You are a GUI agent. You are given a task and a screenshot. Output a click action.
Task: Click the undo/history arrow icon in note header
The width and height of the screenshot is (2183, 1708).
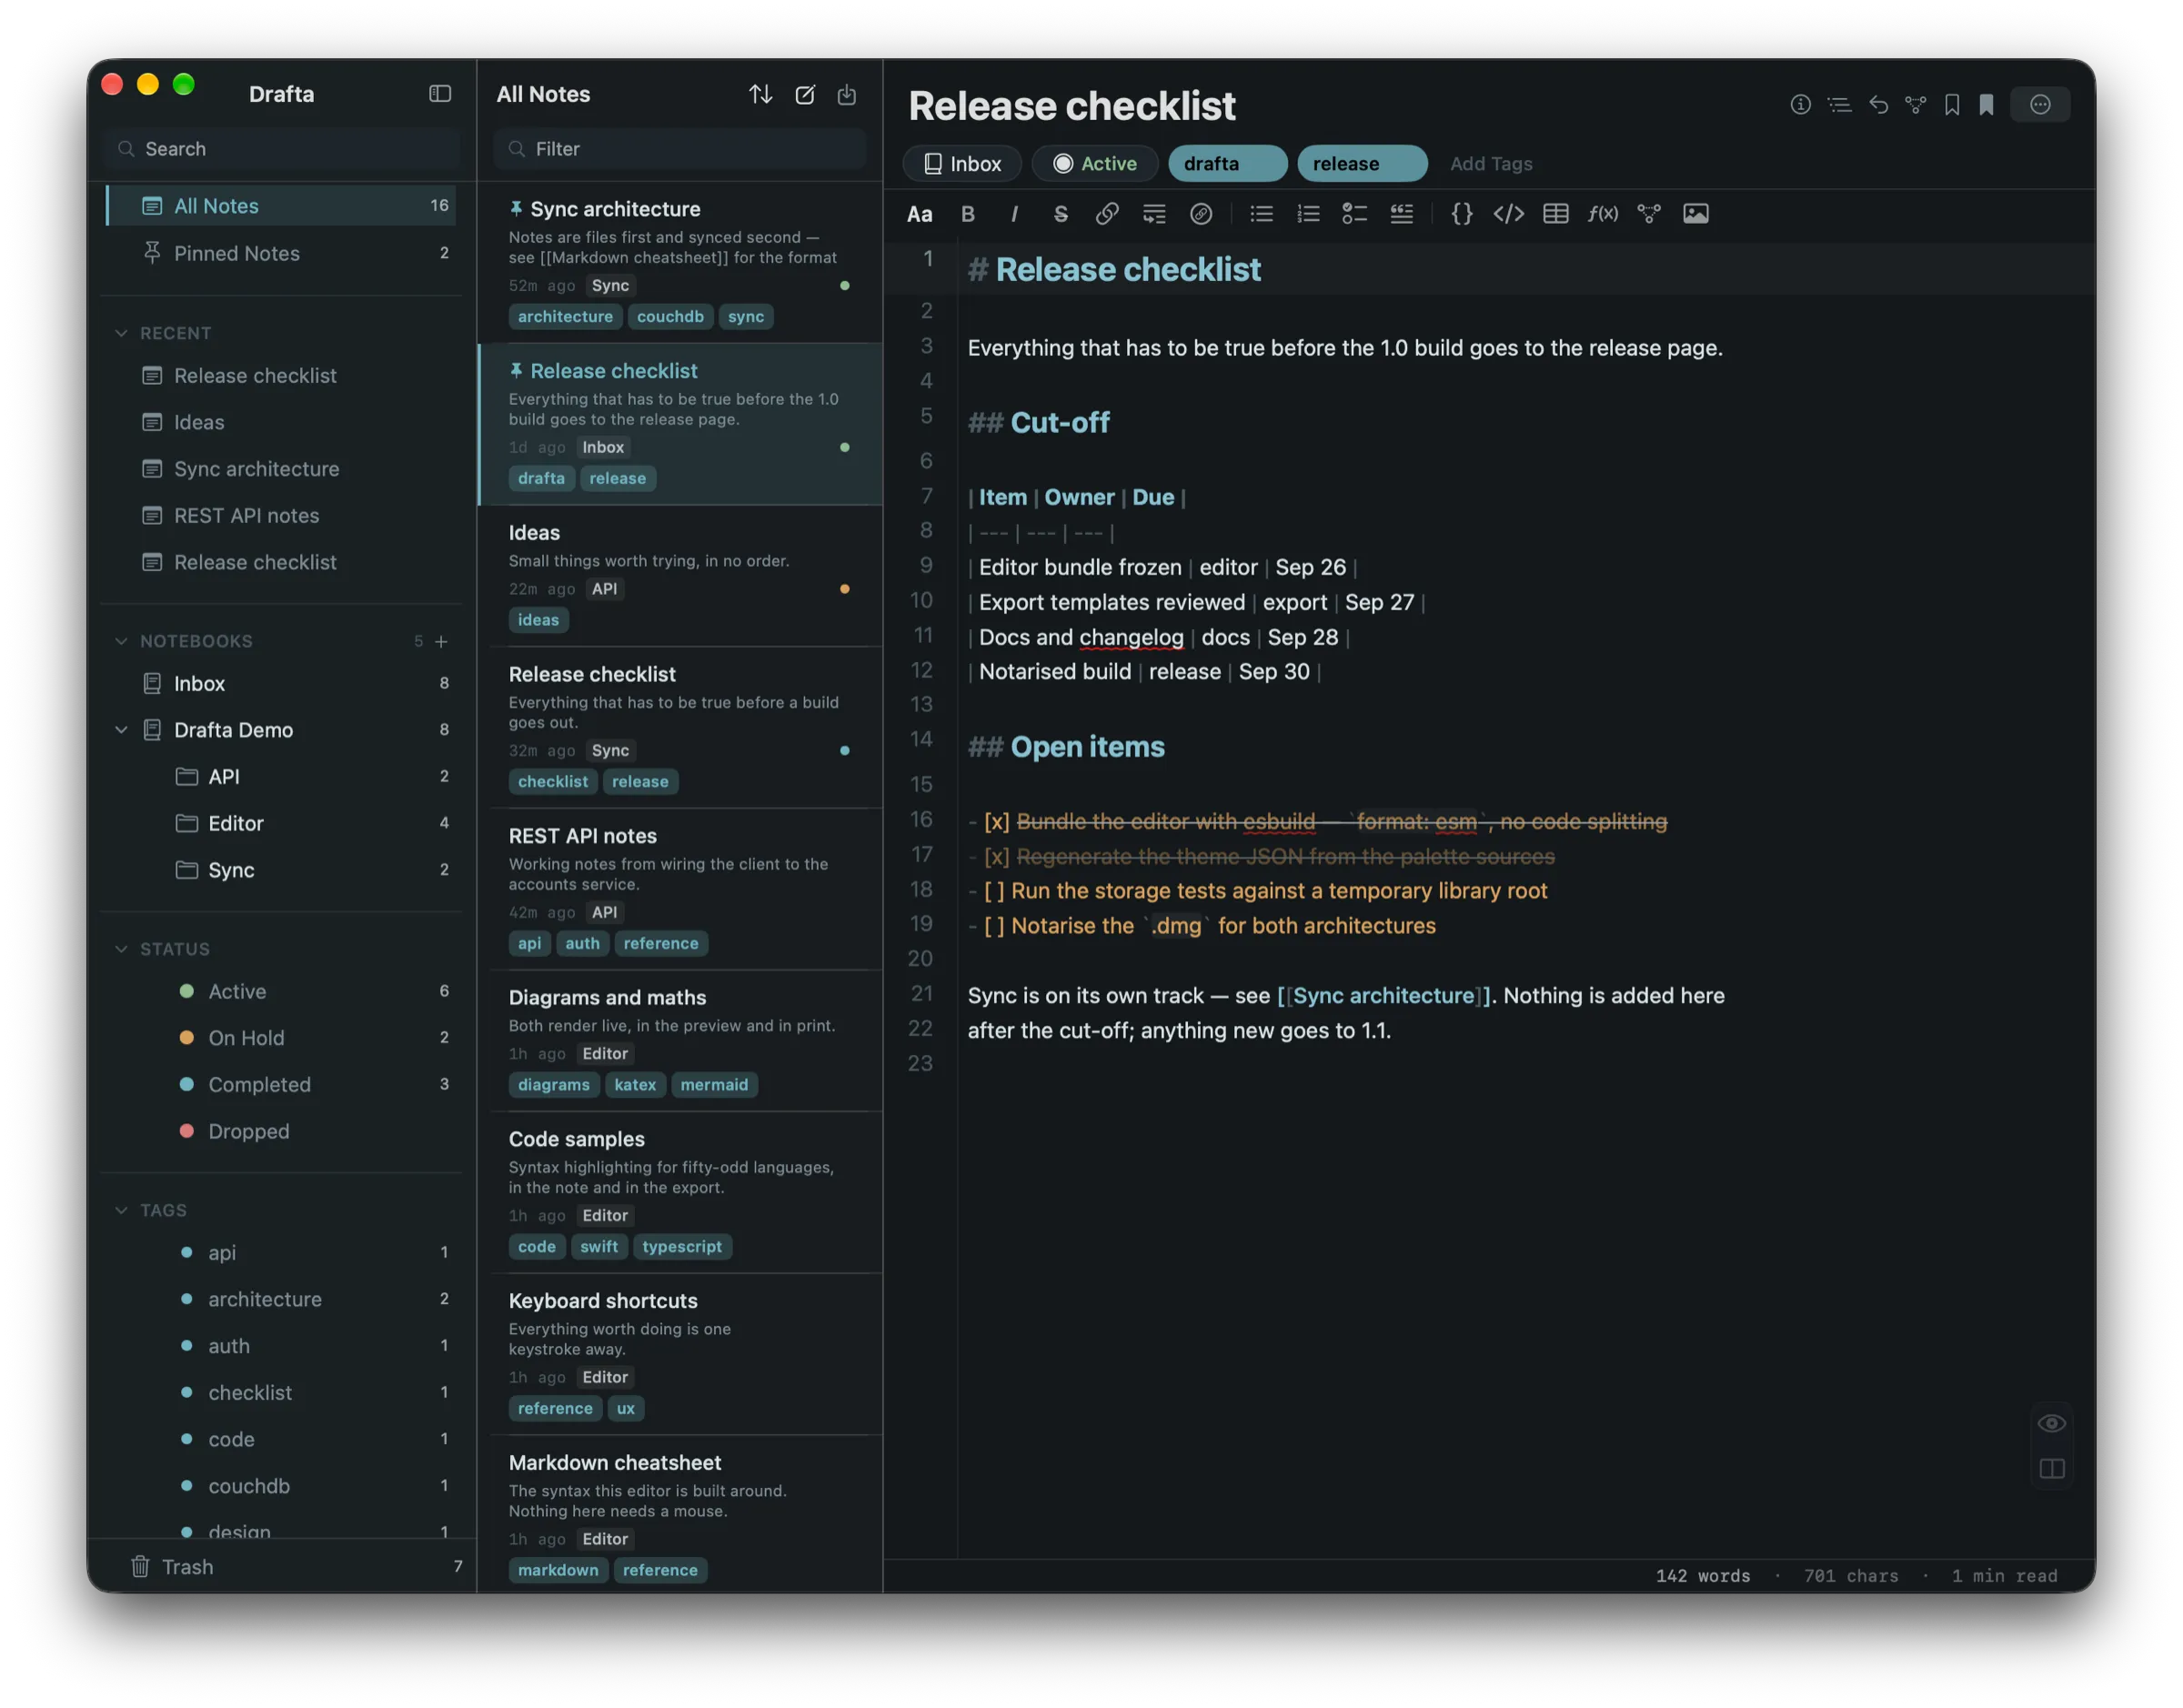(x=1878, y=105)
